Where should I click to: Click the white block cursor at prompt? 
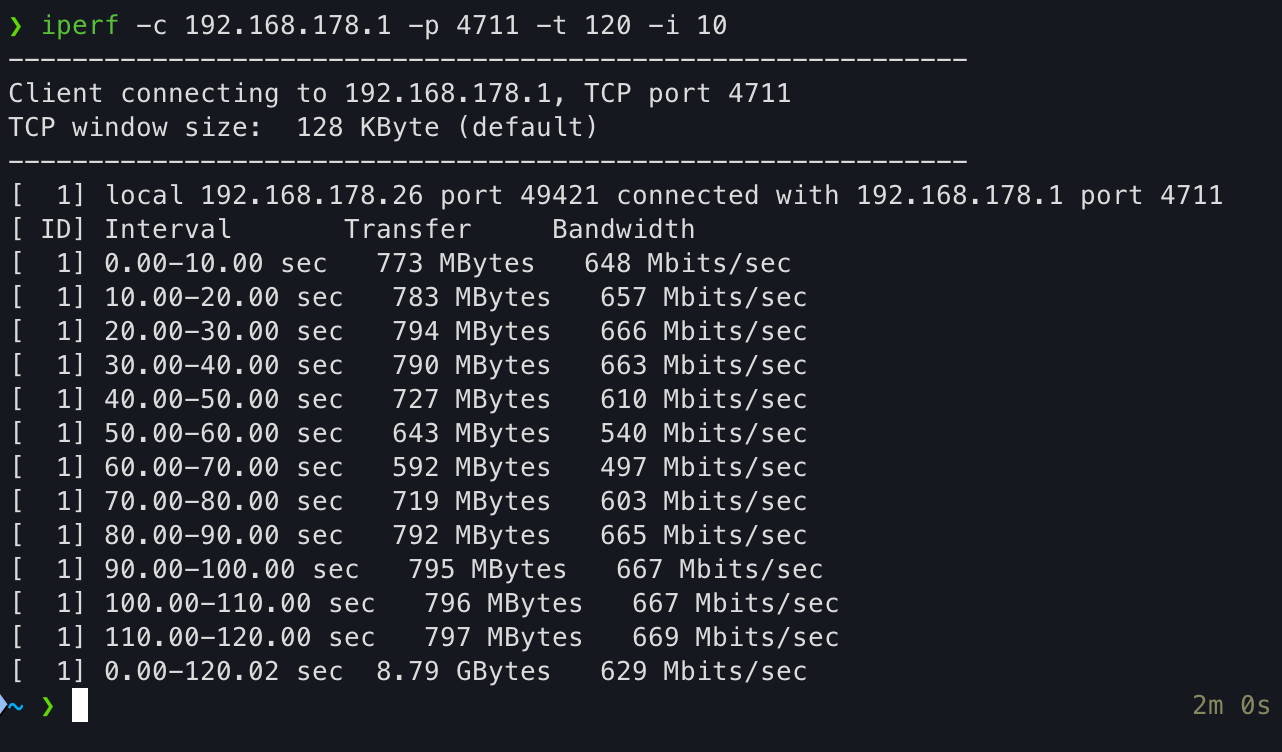[x=80, y=705]
